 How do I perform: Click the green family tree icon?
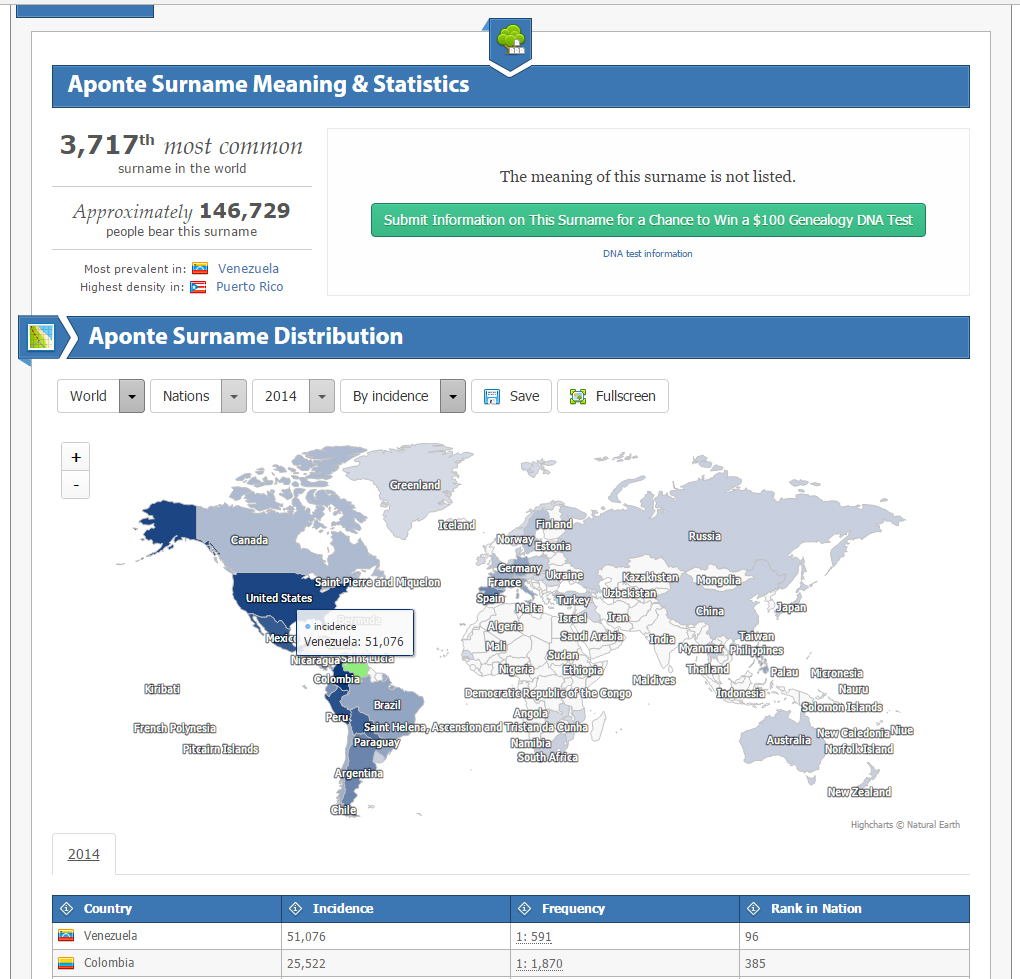(511, 39)
